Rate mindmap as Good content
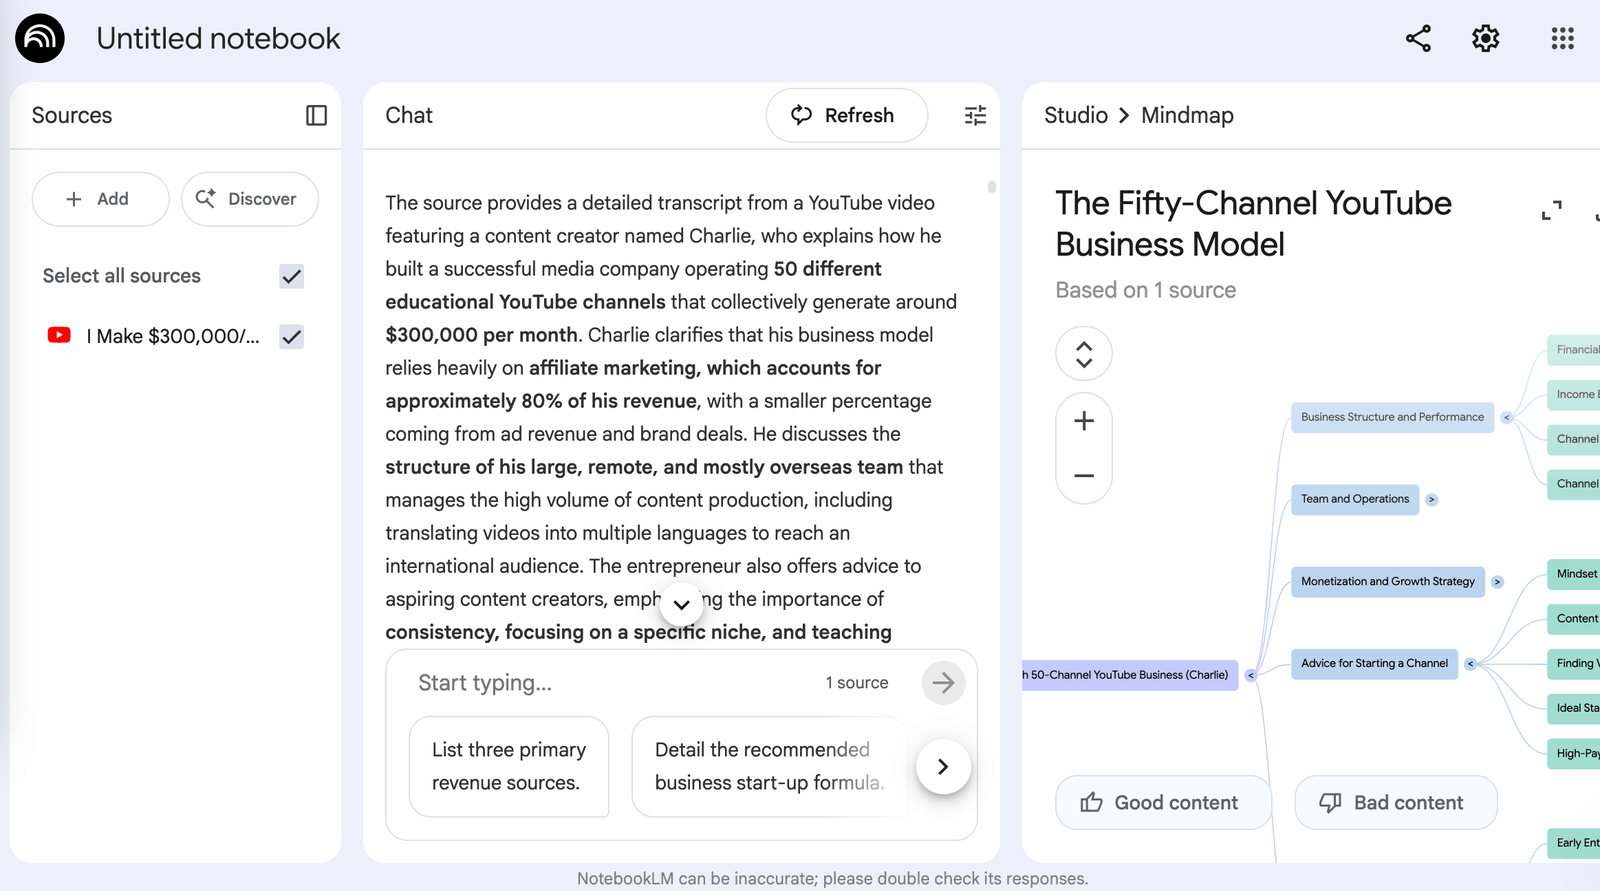The width and height of the screenshot is (1600, 891). coord(1162,803)
